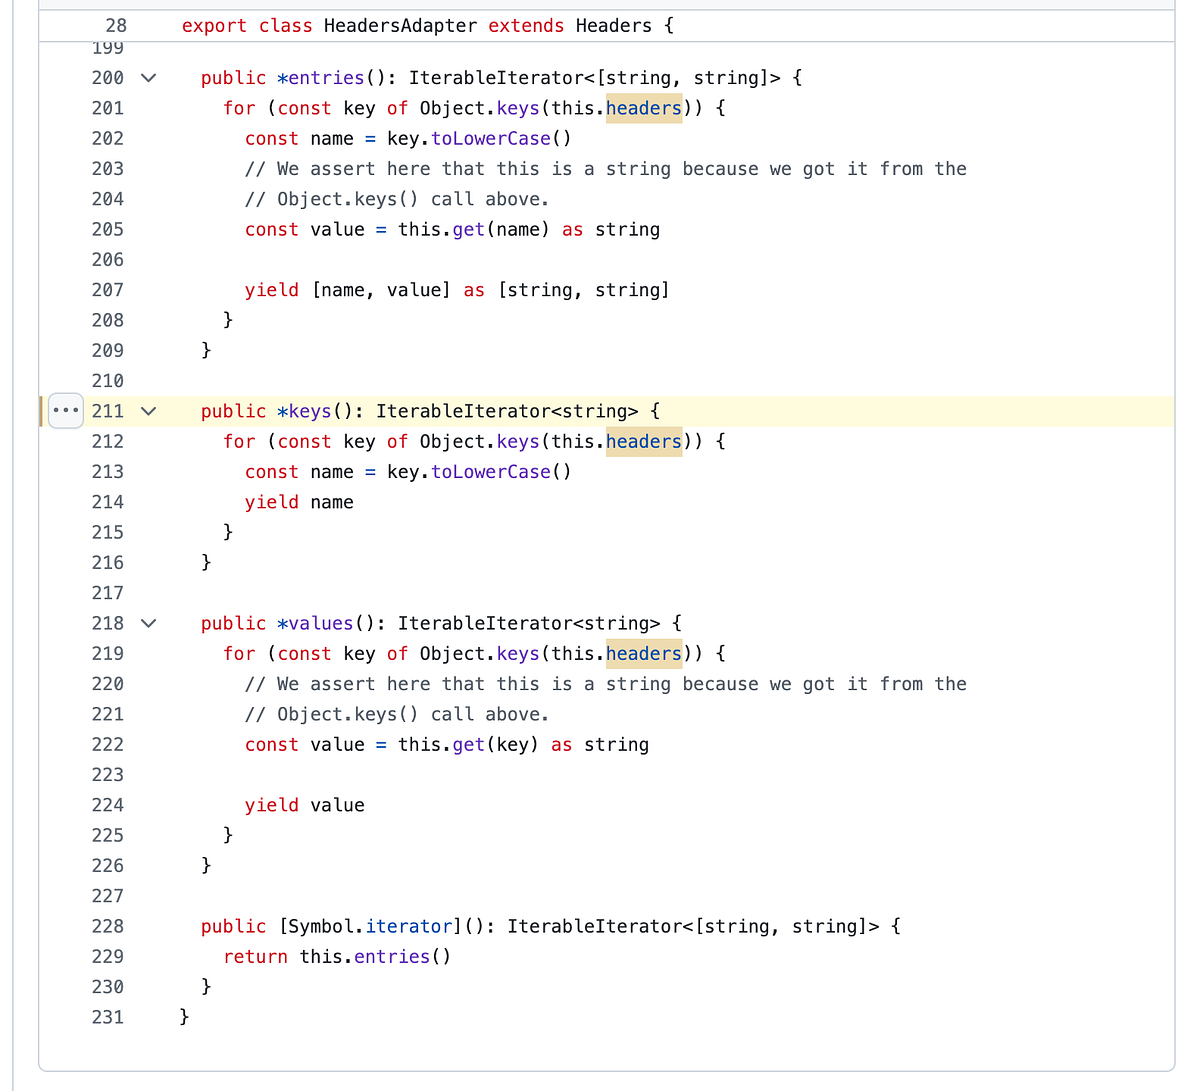Click highlighted headers symbol on line 212
The height and width of the screenshot is (1091, 1200).
tap(643, 441)
